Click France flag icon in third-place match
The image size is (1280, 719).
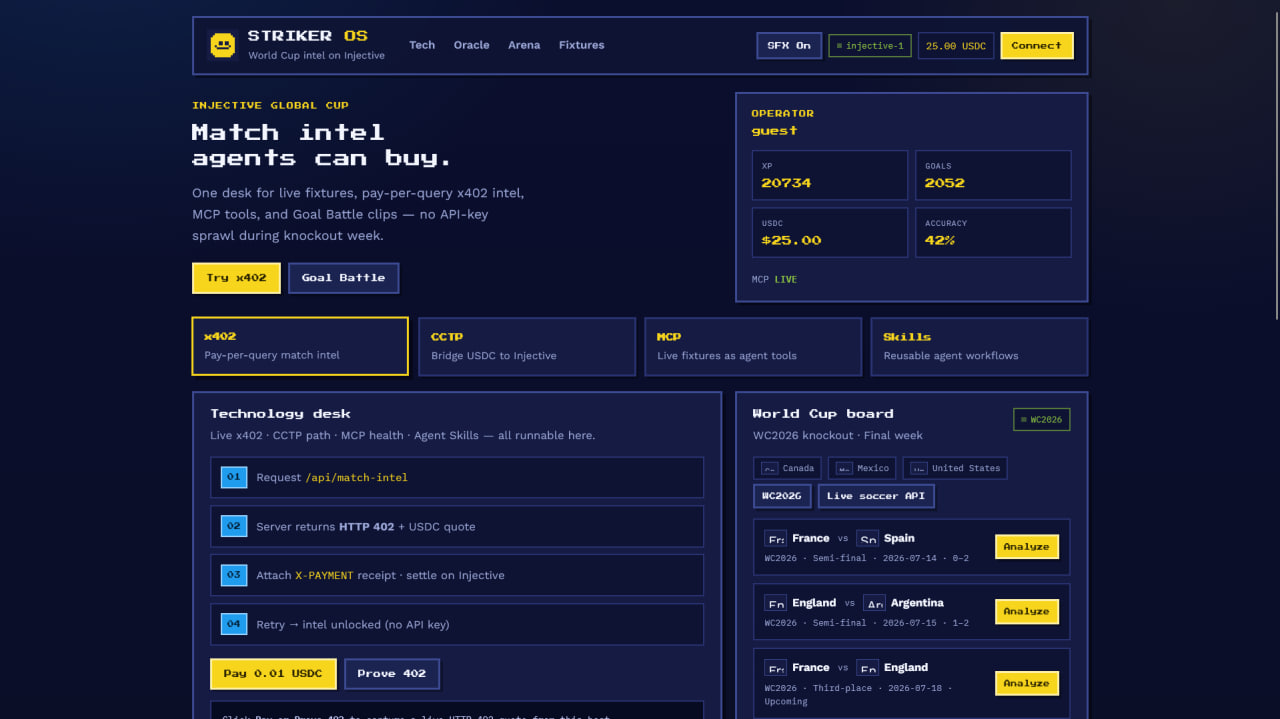click(775, 668)
